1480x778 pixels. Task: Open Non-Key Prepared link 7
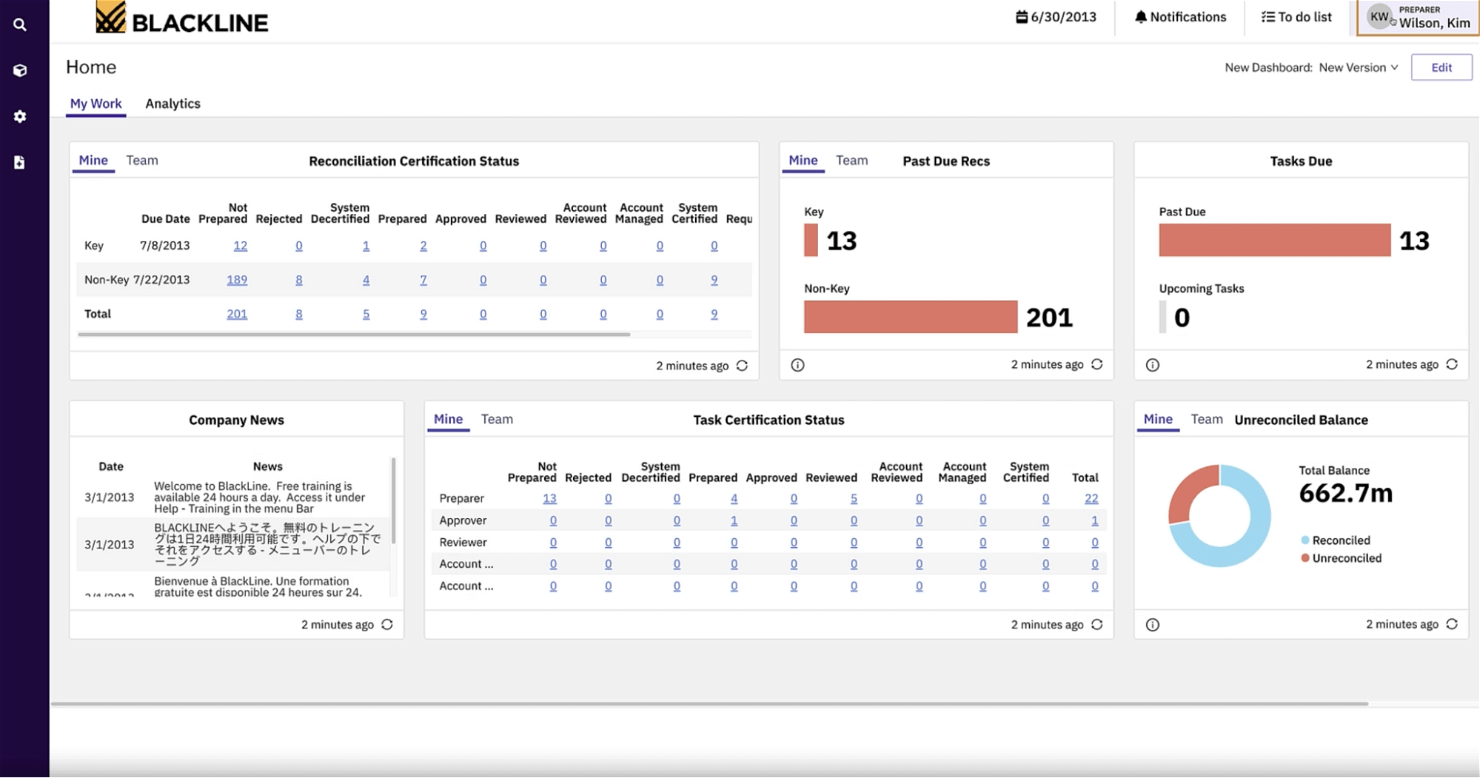pos(423,280)
